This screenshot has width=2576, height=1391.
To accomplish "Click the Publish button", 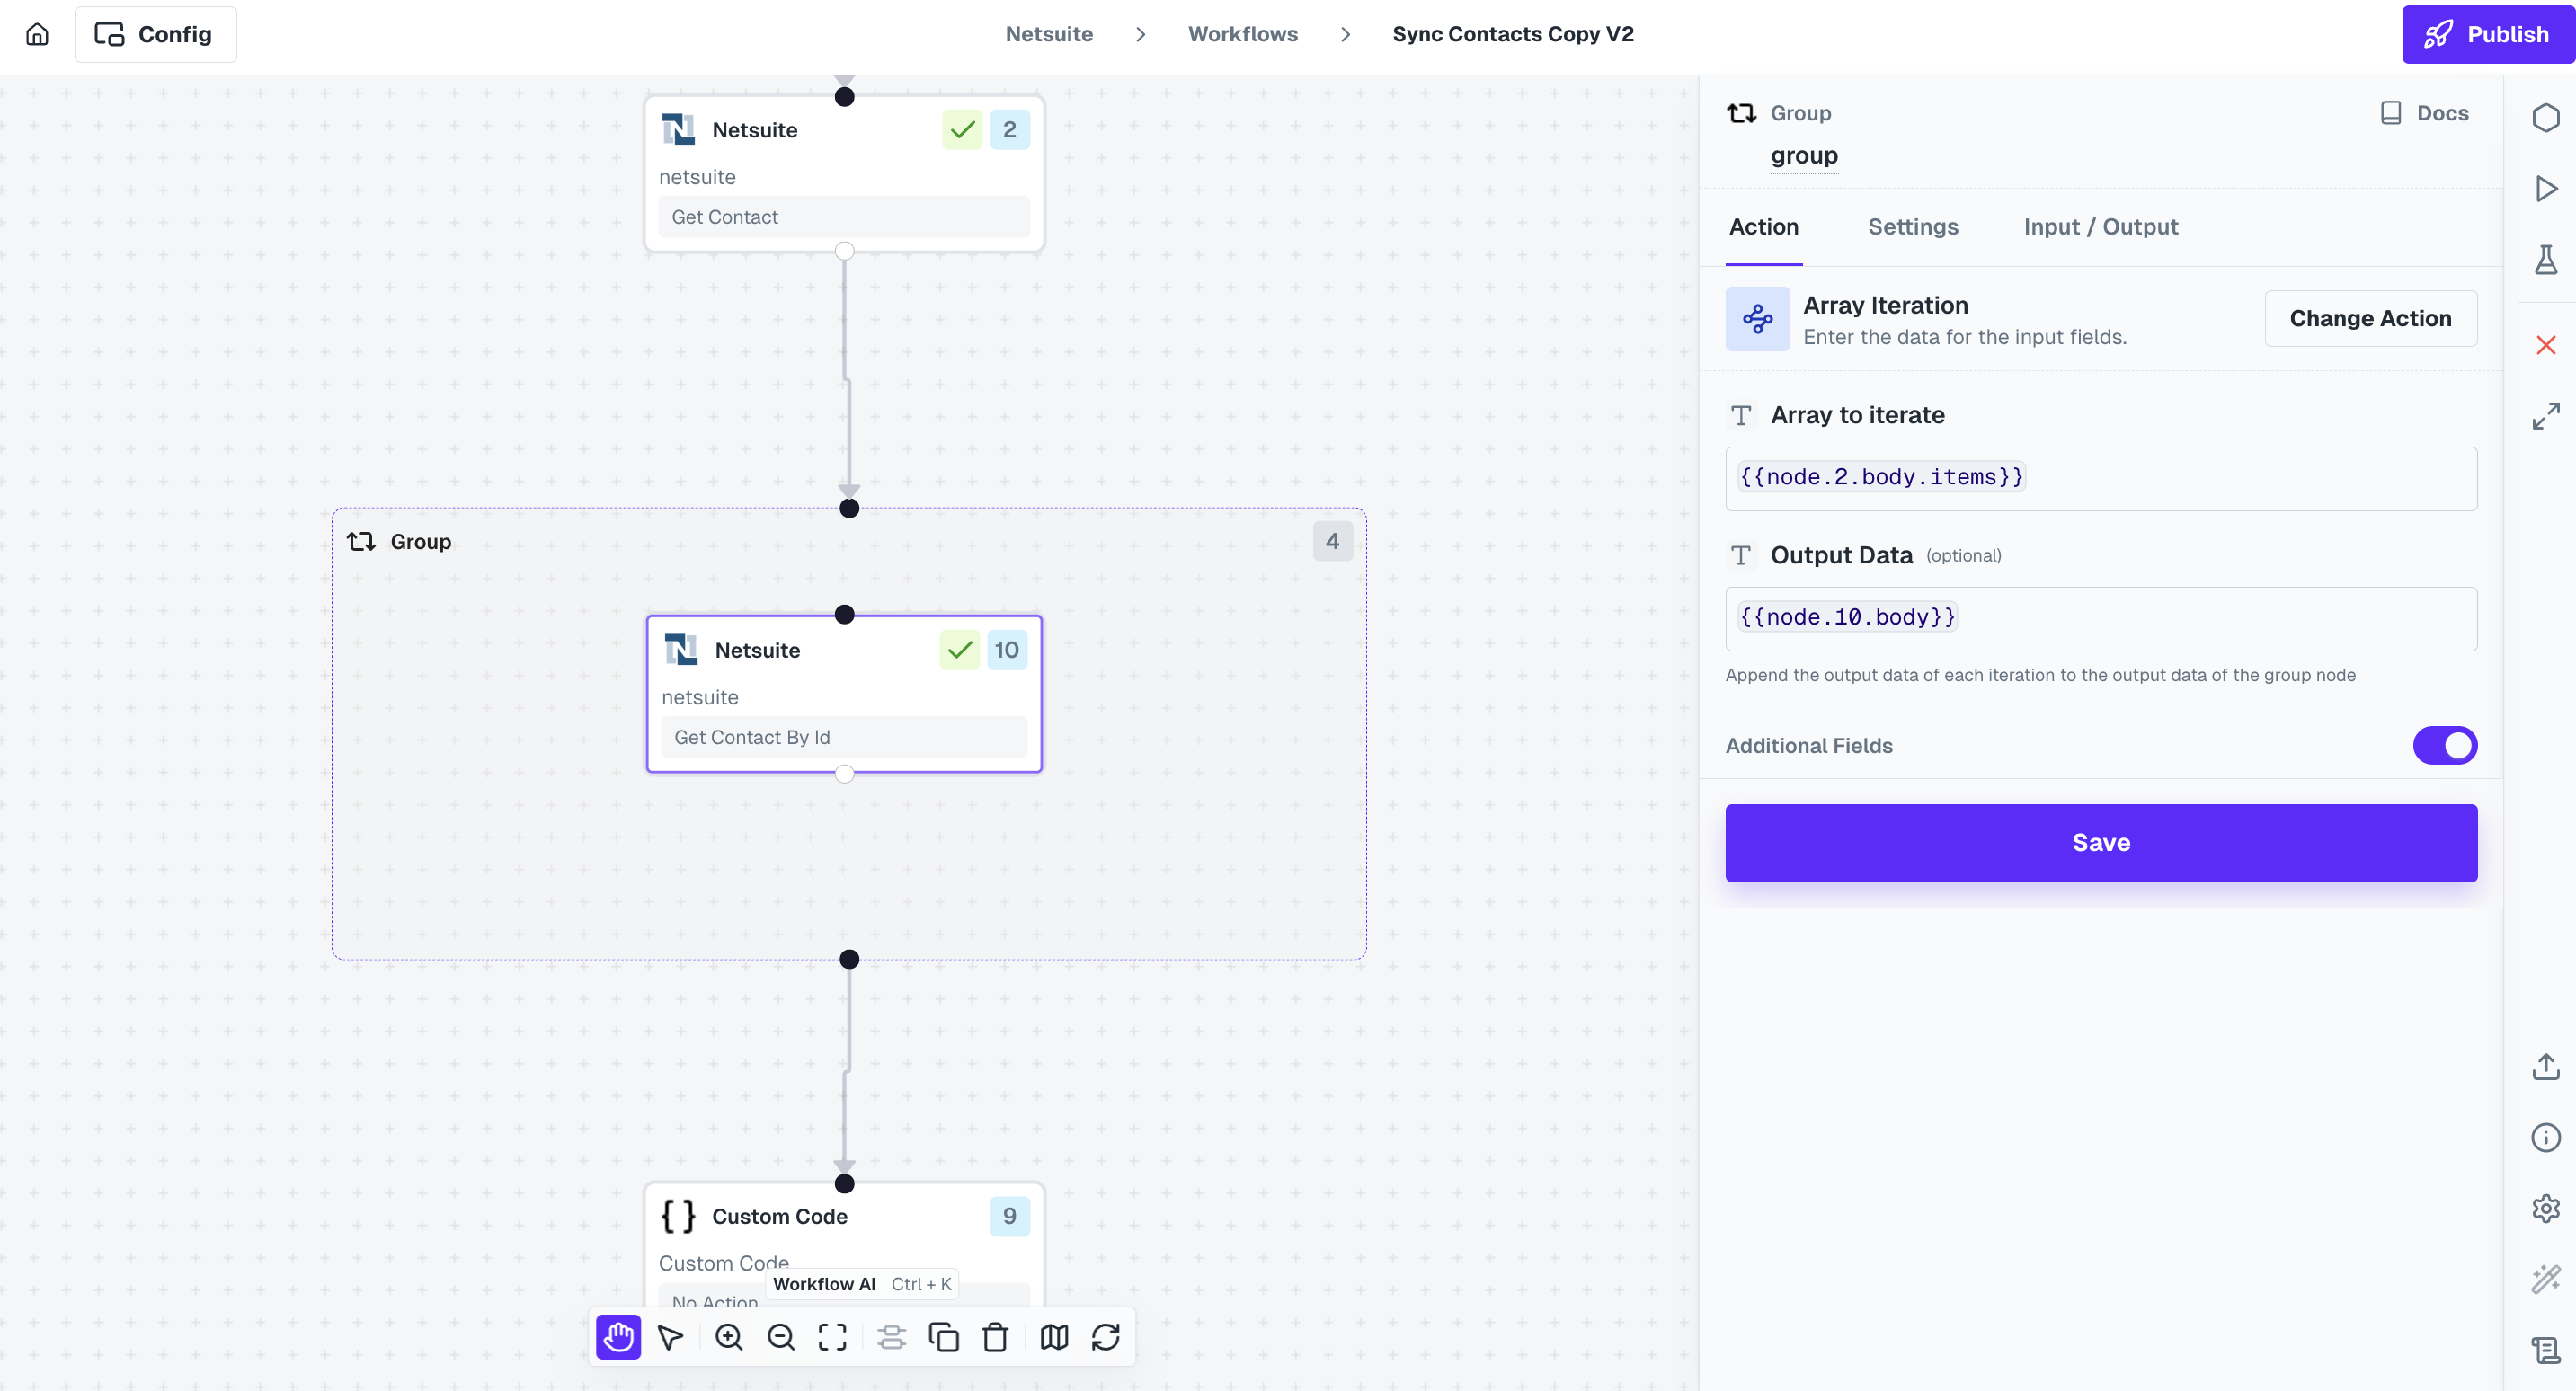I will [2488, 33].
